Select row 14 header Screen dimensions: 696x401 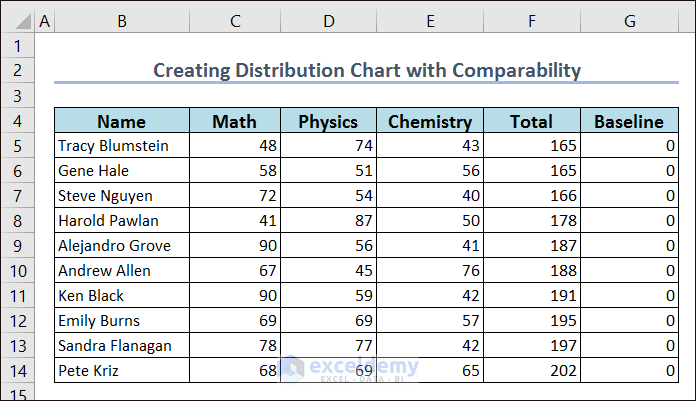pyautogui.click(x=17, y=371)
